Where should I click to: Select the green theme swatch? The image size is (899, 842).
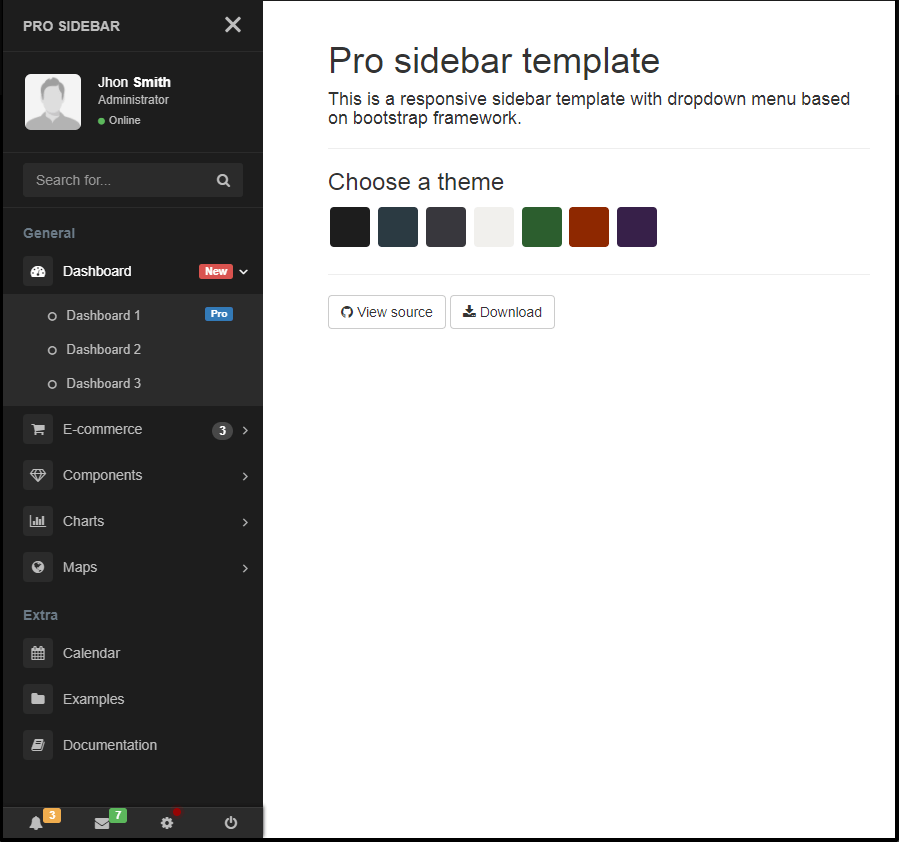coord(541,227)
